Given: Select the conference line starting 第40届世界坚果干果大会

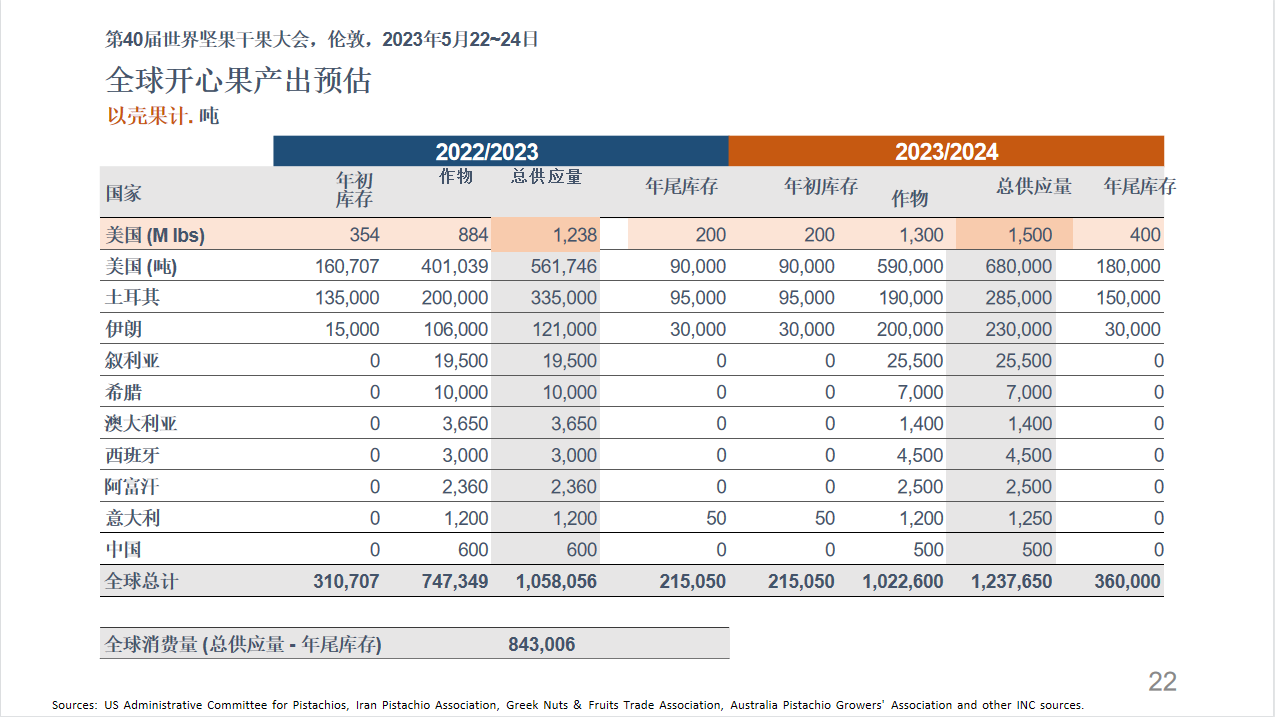Looking at the screenshot, I should point(322,39).
